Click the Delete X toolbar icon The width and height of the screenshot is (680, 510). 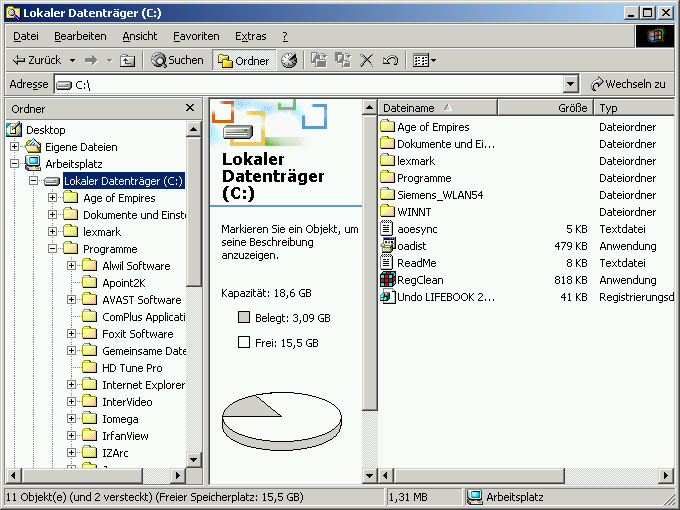pyautogui.click(x=366, y=60)
